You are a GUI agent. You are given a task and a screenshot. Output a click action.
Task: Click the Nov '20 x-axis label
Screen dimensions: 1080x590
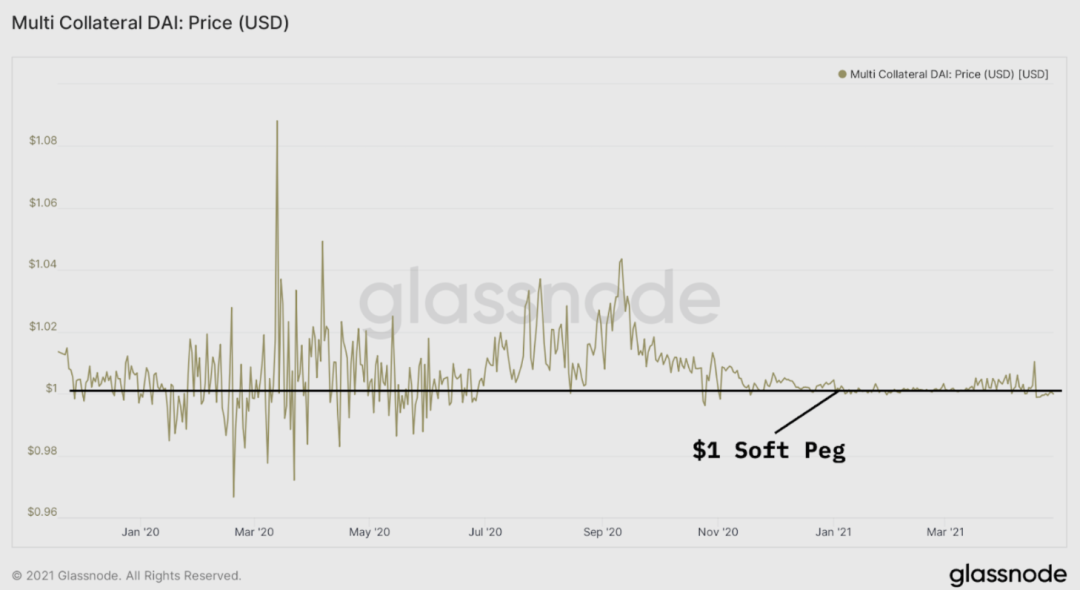[718, 531]
